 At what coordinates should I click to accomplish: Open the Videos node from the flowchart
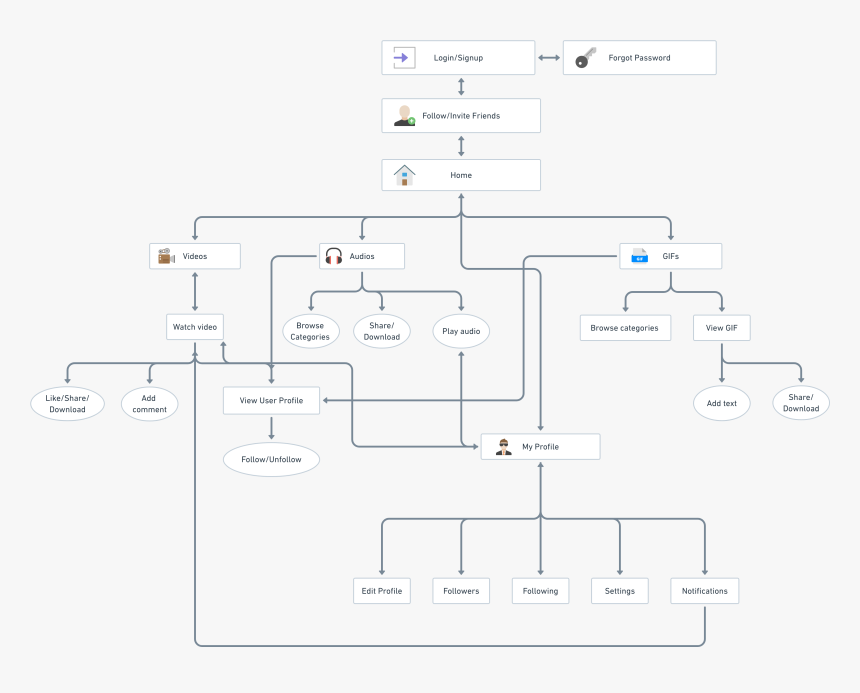pos(195,255)
